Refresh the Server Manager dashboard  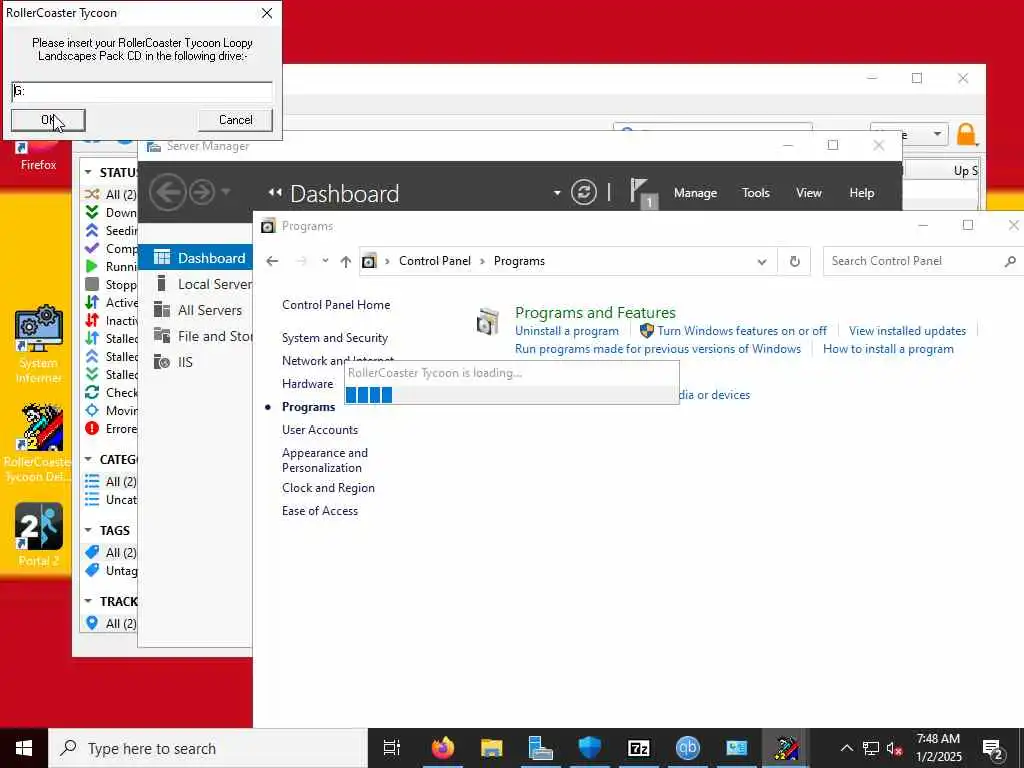click(x=583, y=193)
